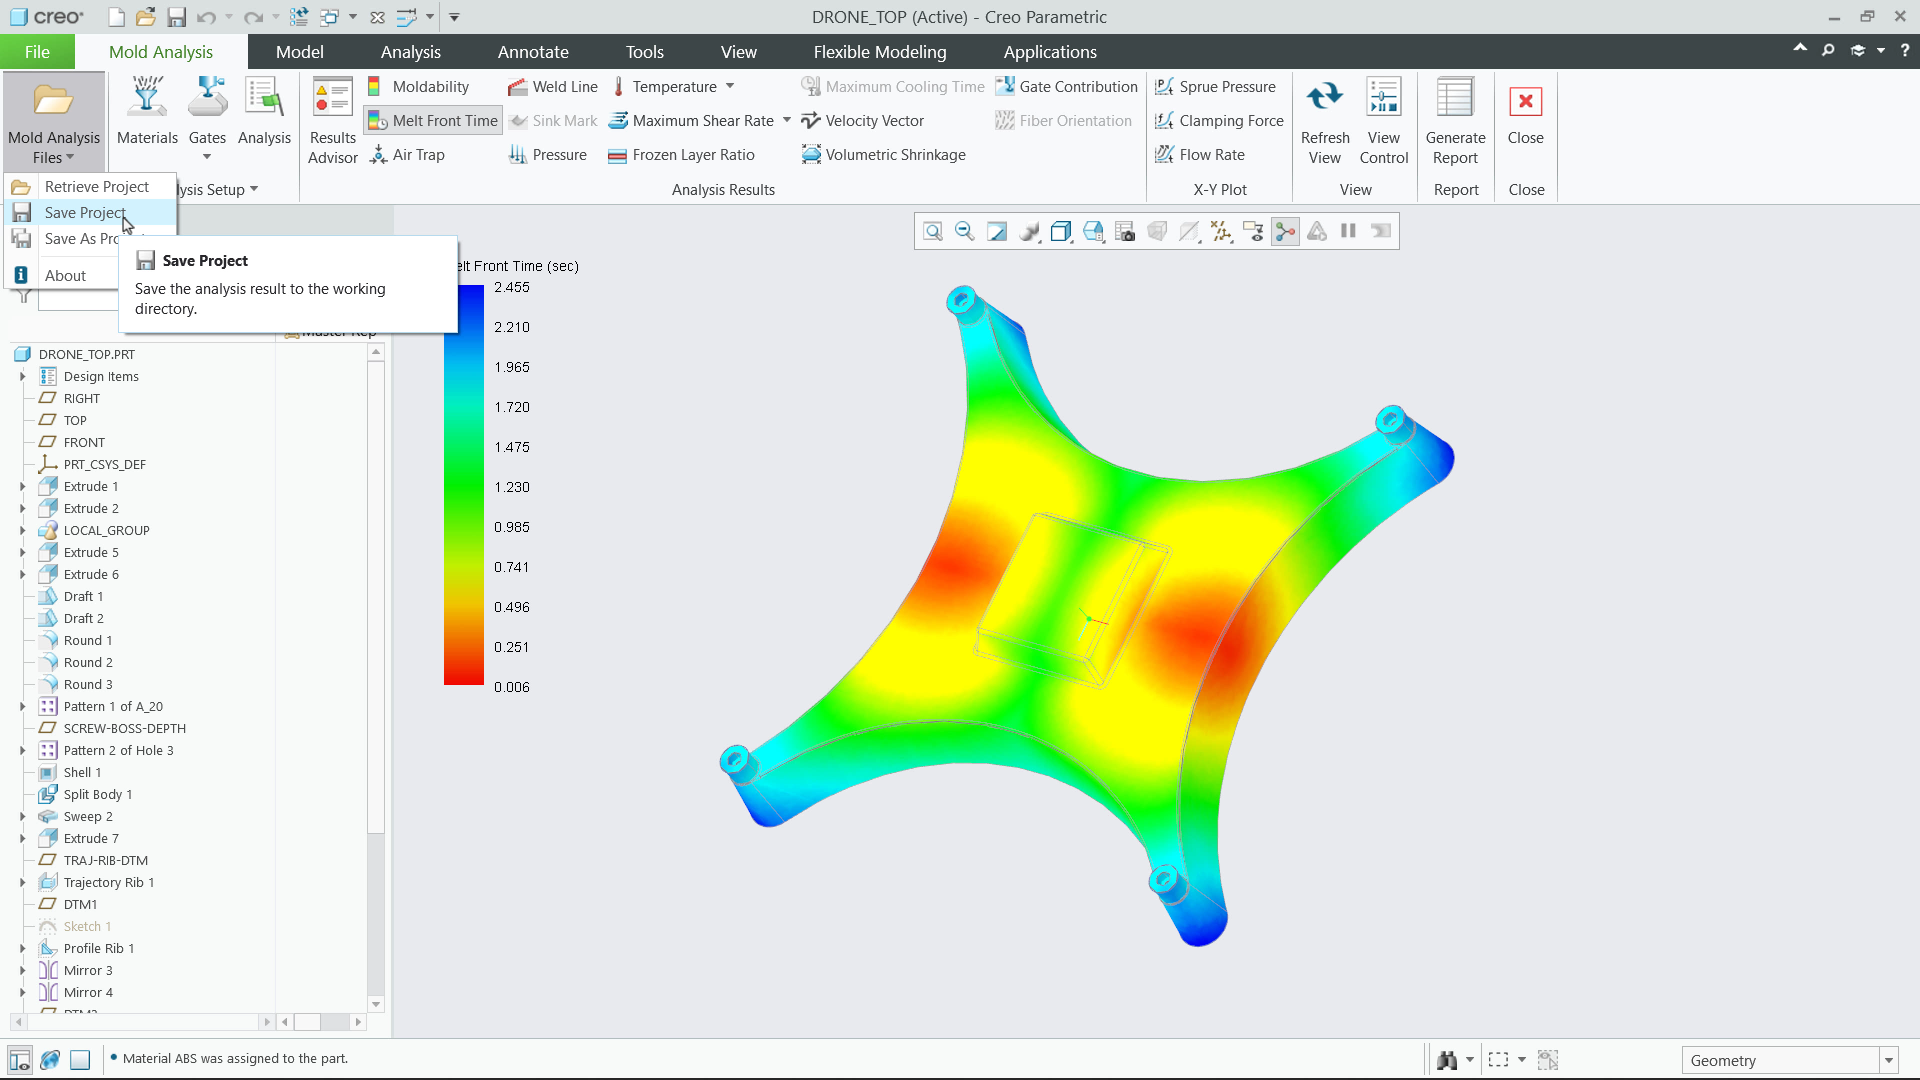Refresh the analysis view
This screenshot has height=1080, width=1920.
(1325, 120)
